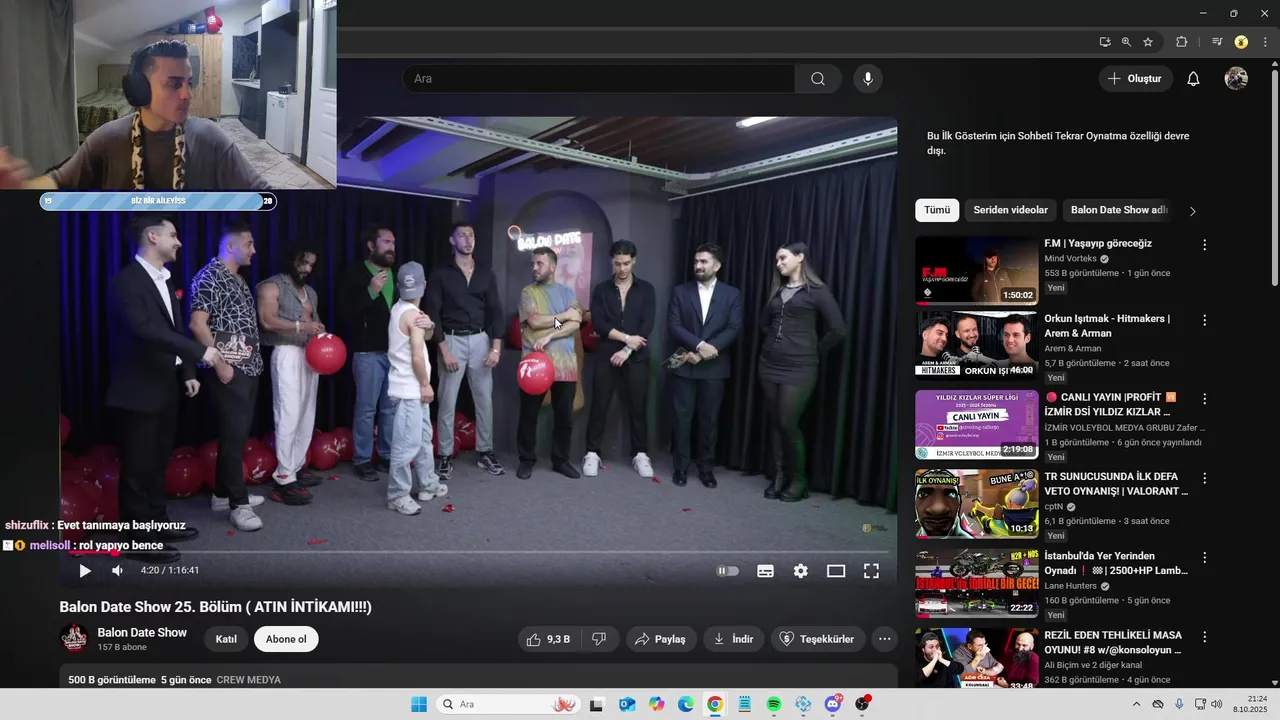The width and height of the screenshot is (1280, 720).
Task: Open options menu for İstanbul'da Yer Yerinden video
Action: coord(1204,557)
